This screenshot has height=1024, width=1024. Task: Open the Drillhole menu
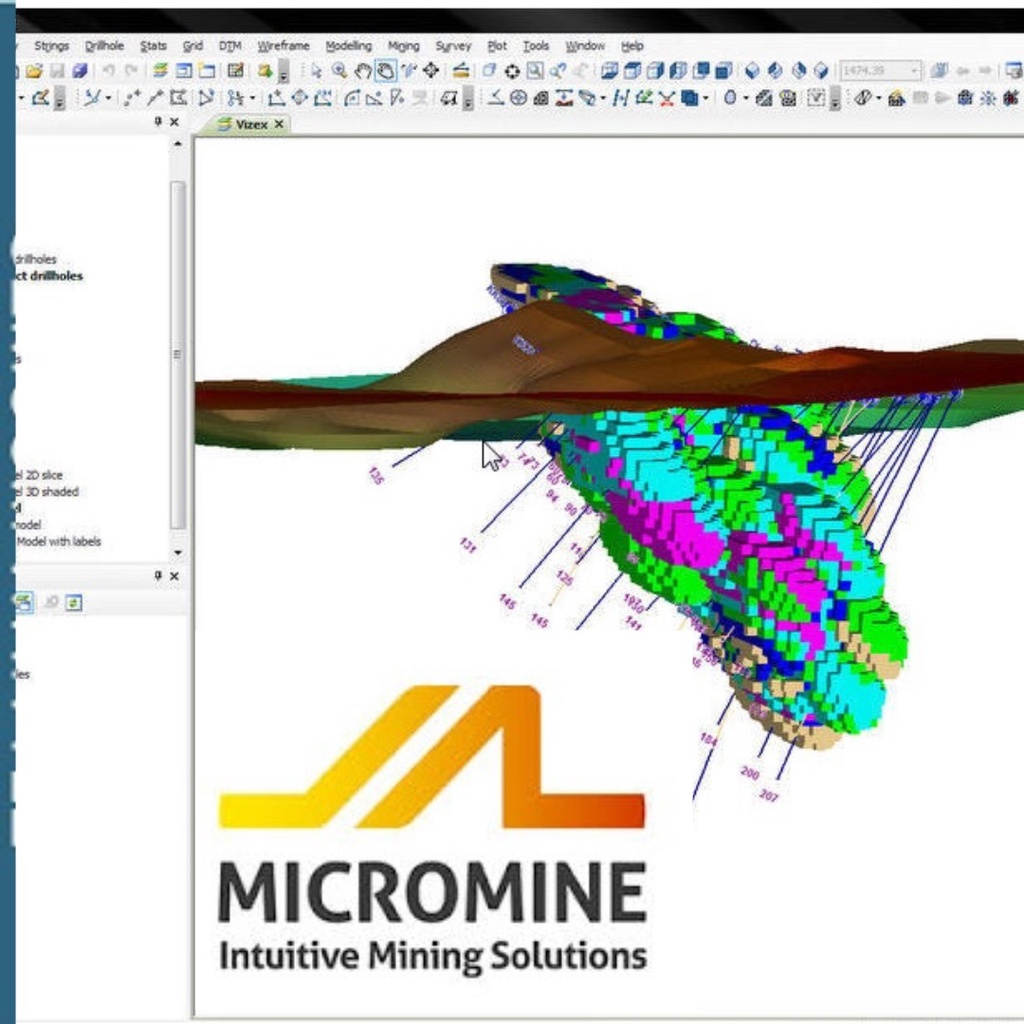click(104, 46)
